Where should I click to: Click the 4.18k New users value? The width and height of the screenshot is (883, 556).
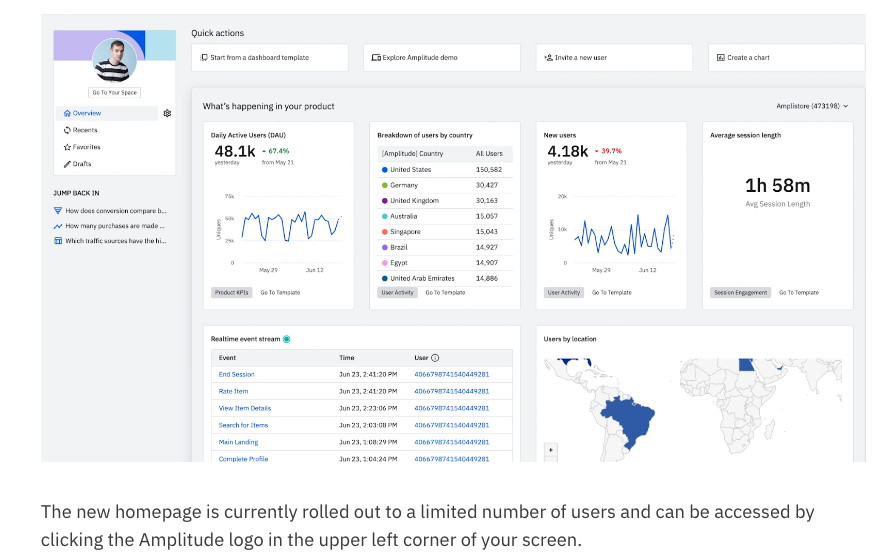coord(568,151)
